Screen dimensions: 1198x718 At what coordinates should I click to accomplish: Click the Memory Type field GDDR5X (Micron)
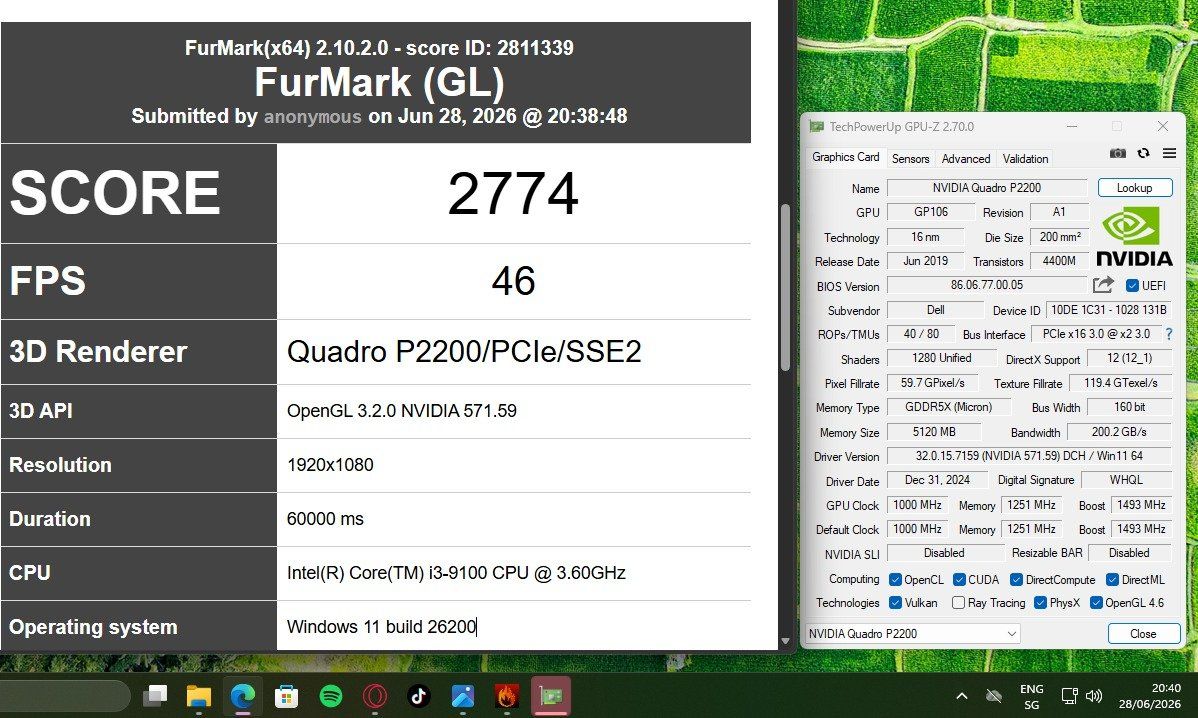pyautogui.click(x=948, y=407)
